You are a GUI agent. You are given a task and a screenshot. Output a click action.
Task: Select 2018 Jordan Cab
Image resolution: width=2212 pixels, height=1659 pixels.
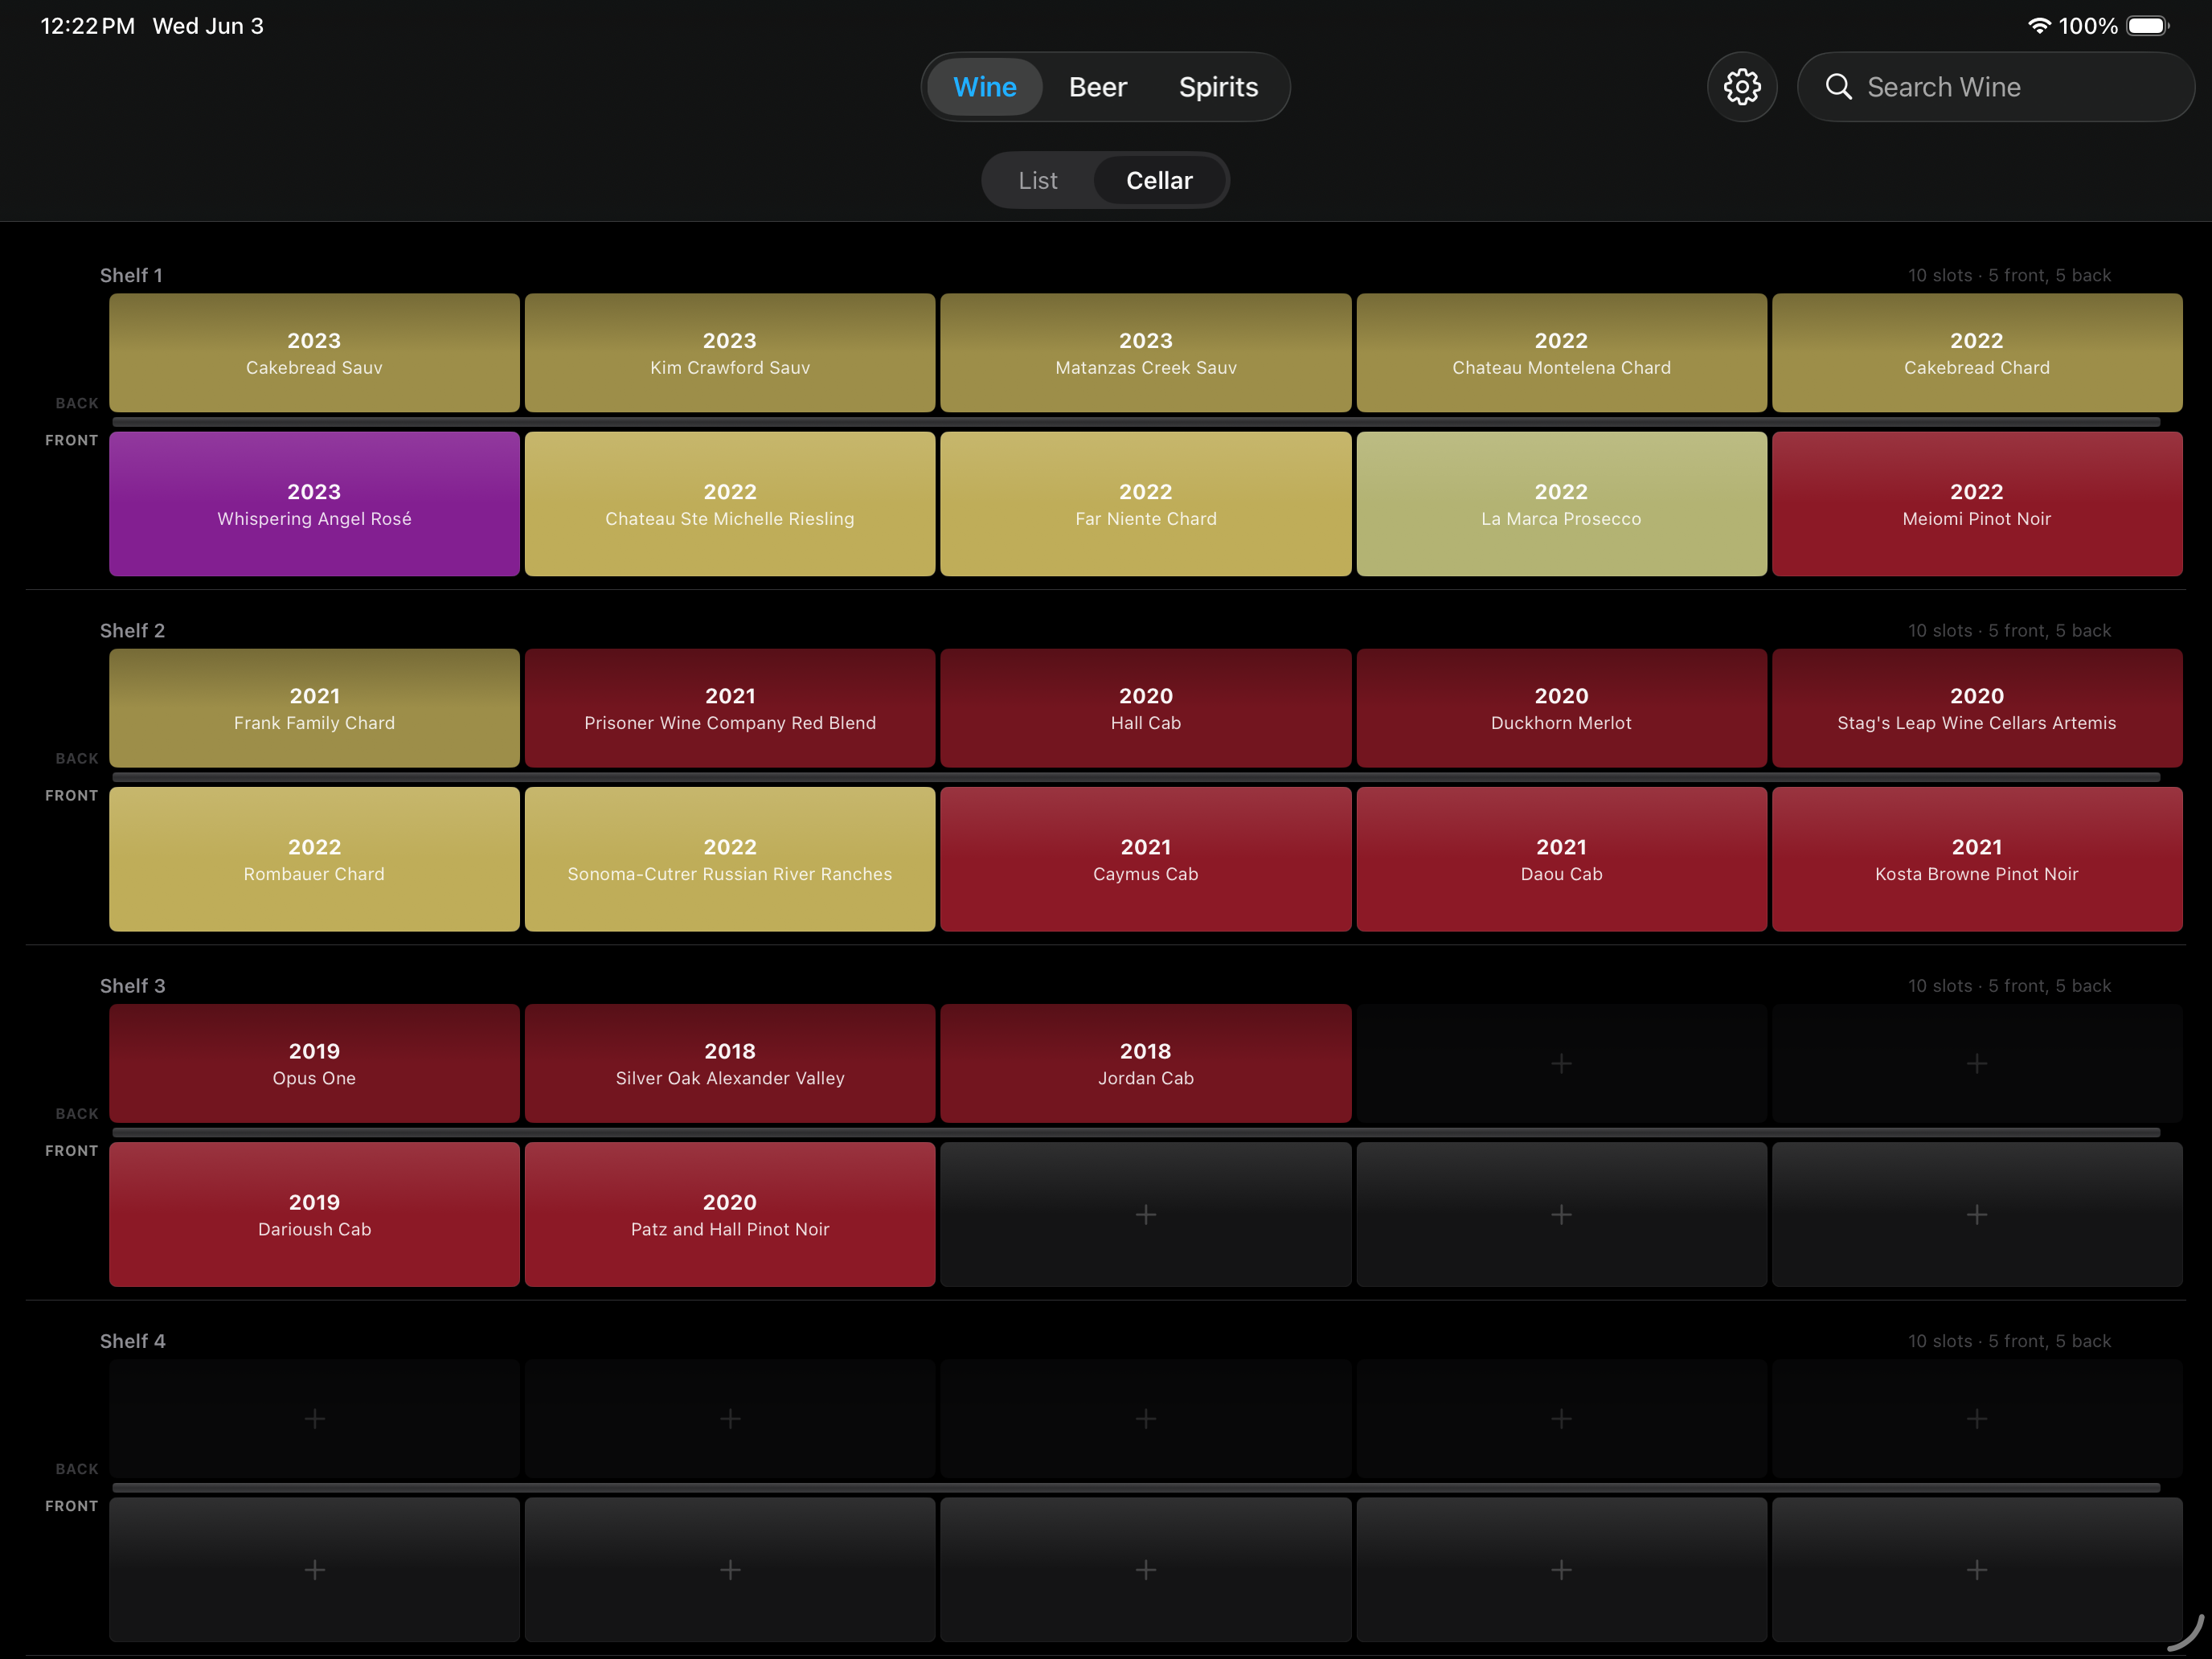pos(1145,1064)
